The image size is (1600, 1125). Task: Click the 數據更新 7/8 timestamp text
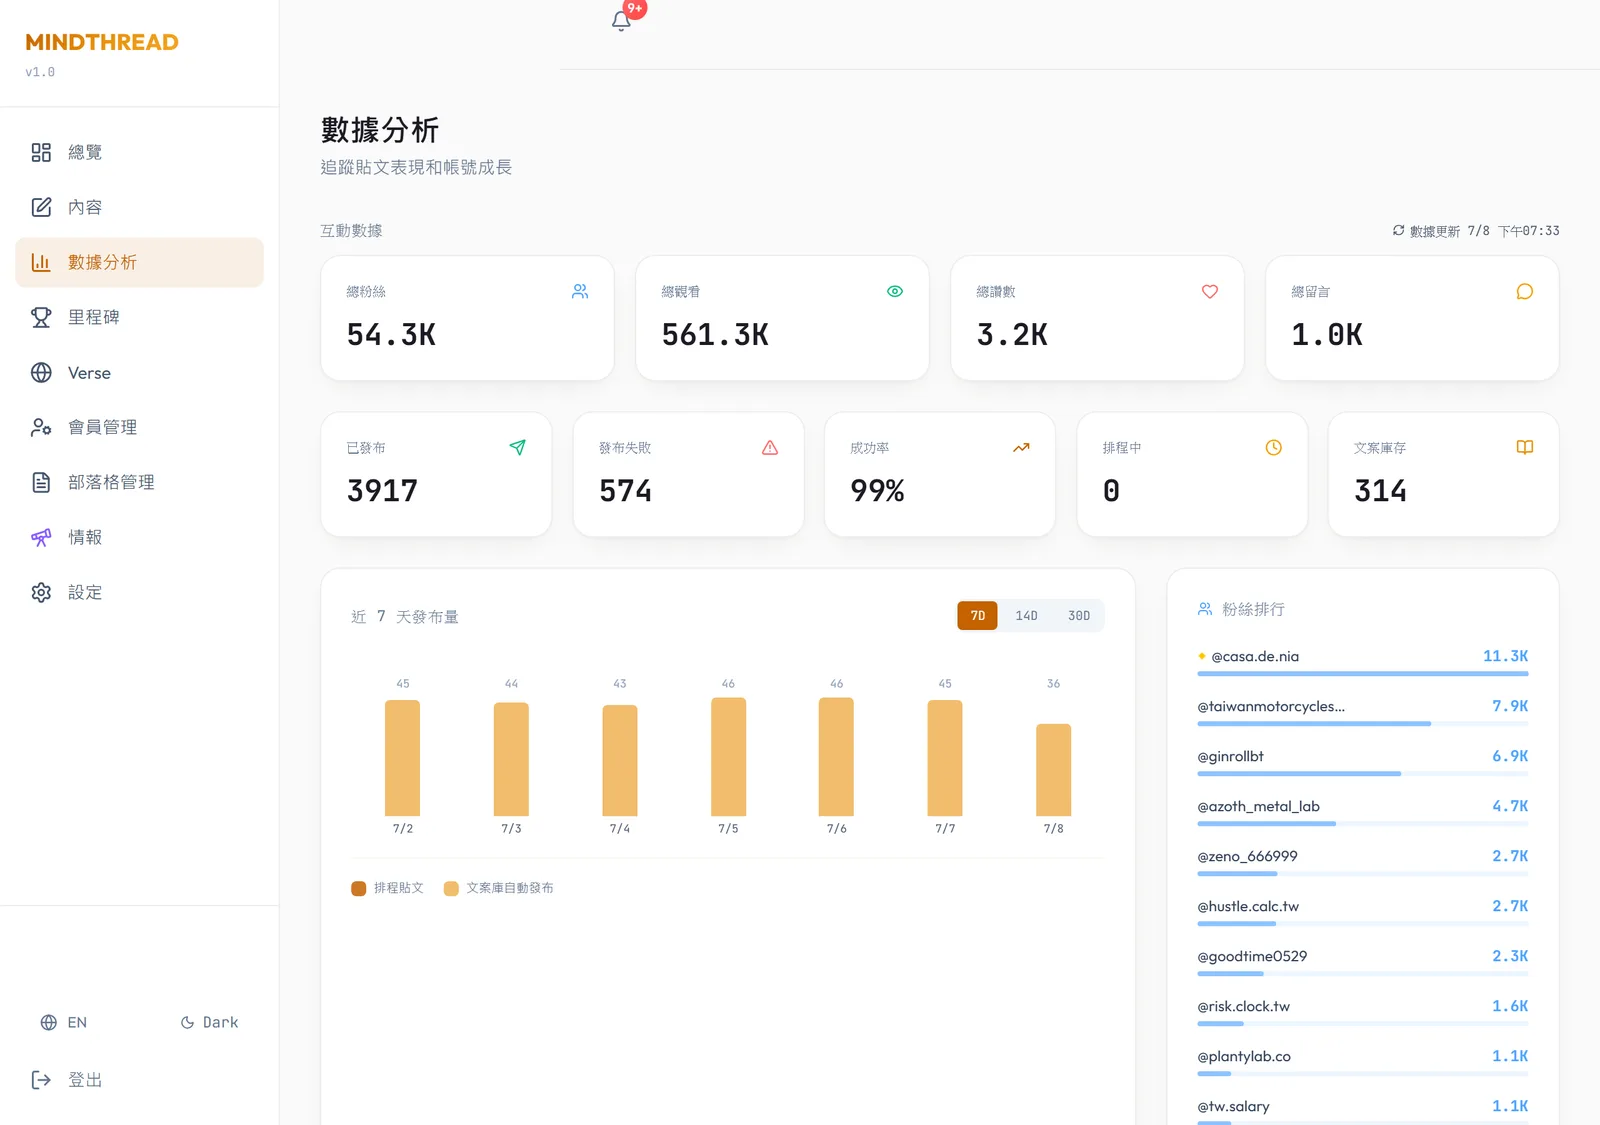pyautogui.click(x=1485, y=230)
